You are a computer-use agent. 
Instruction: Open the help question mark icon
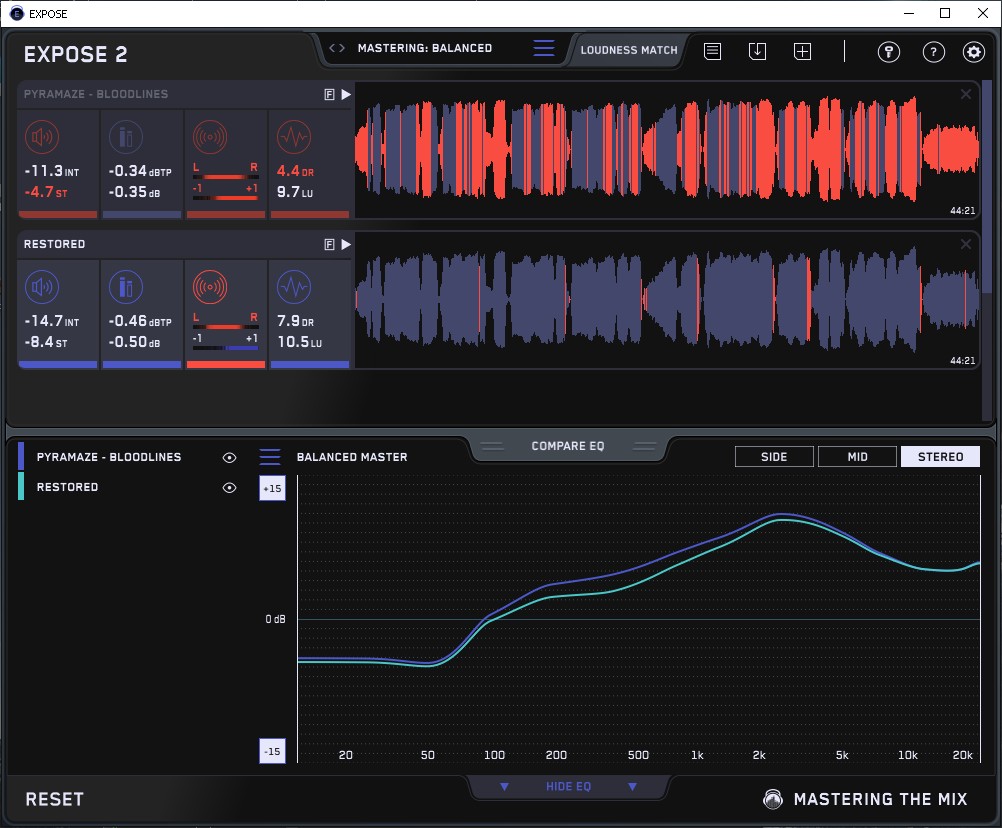click(933, 52)
